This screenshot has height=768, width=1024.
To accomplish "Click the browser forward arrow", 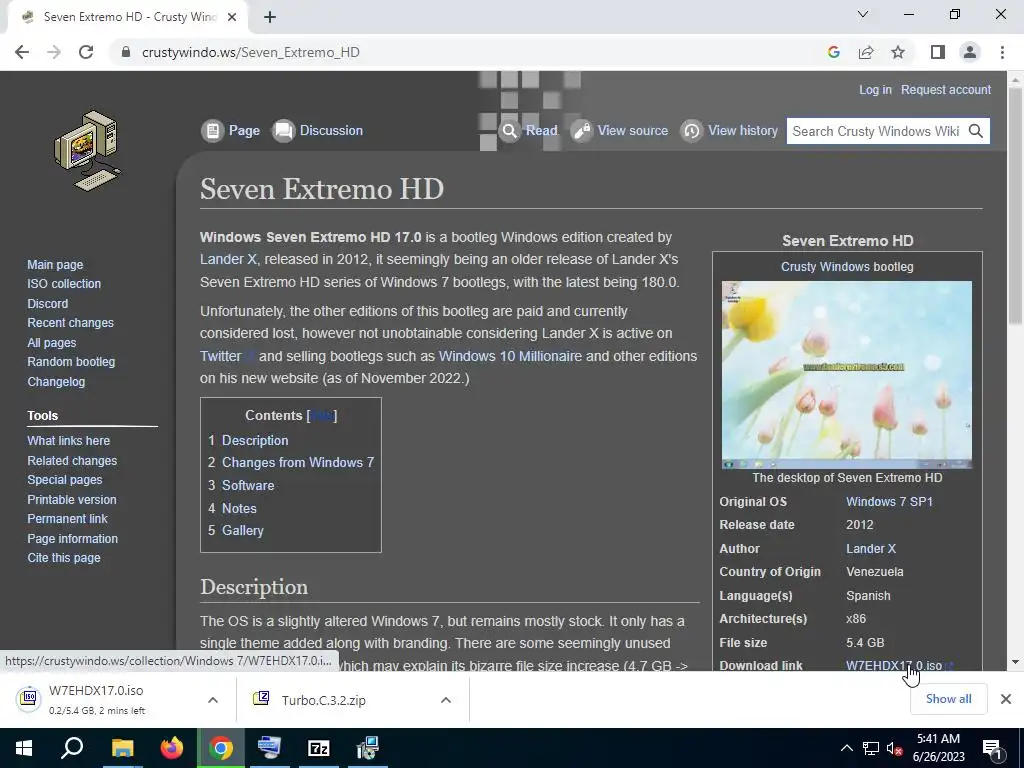I will (54, 52).
